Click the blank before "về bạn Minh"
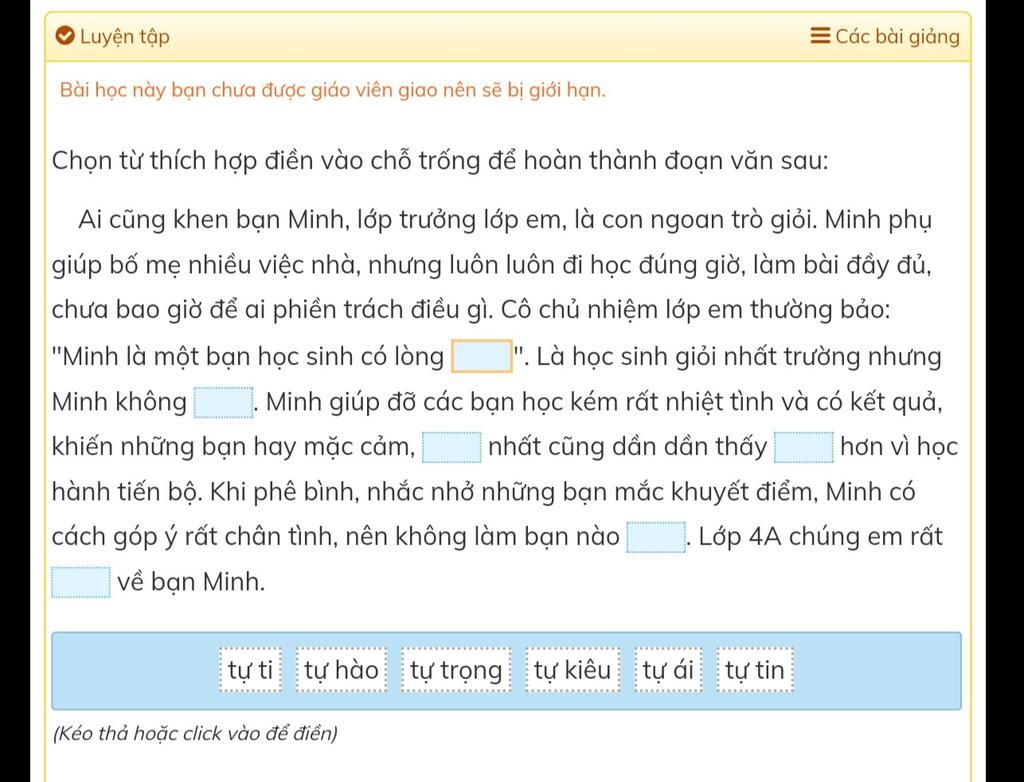Viewport: 1024px width, 782px height. (81, 583)
